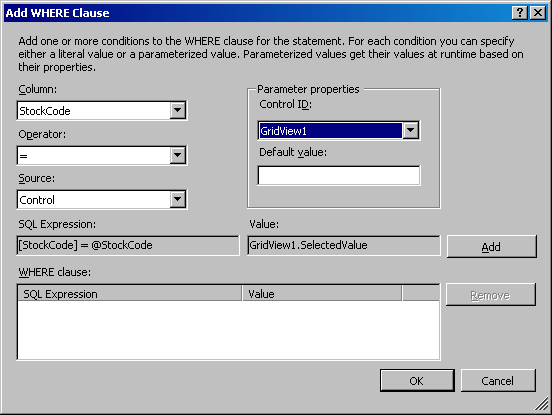
Task: Dismiss dialog with the Cancel button
Action: pos(498,381)
